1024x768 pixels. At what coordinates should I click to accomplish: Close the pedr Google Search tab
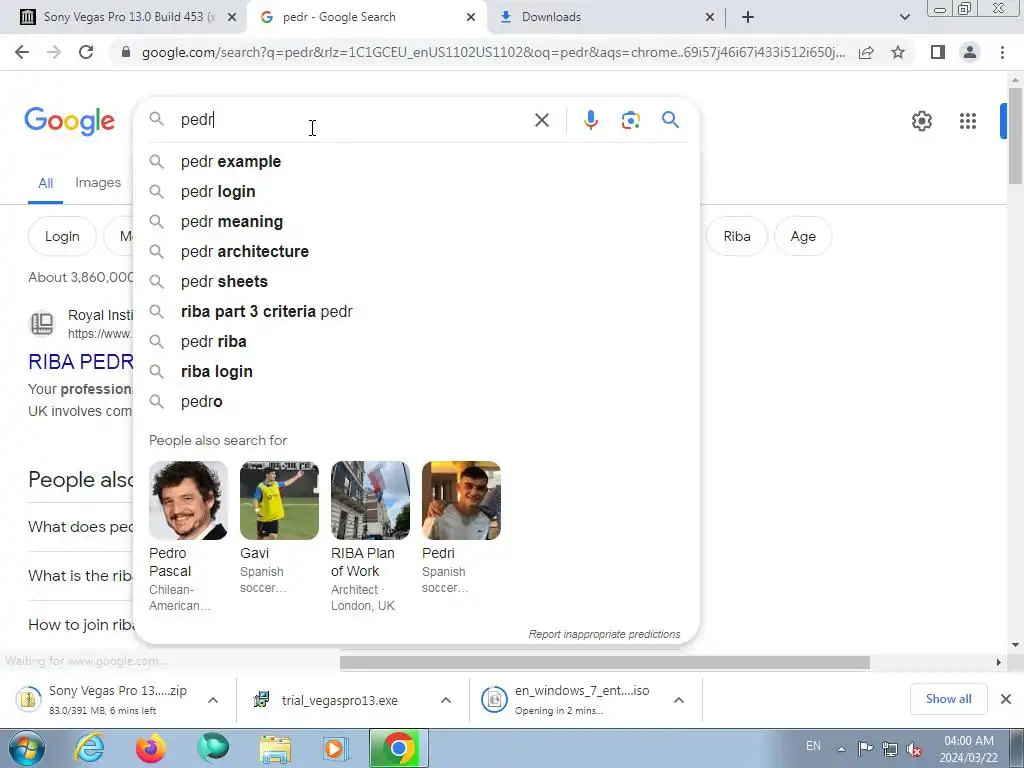[471, 17]
